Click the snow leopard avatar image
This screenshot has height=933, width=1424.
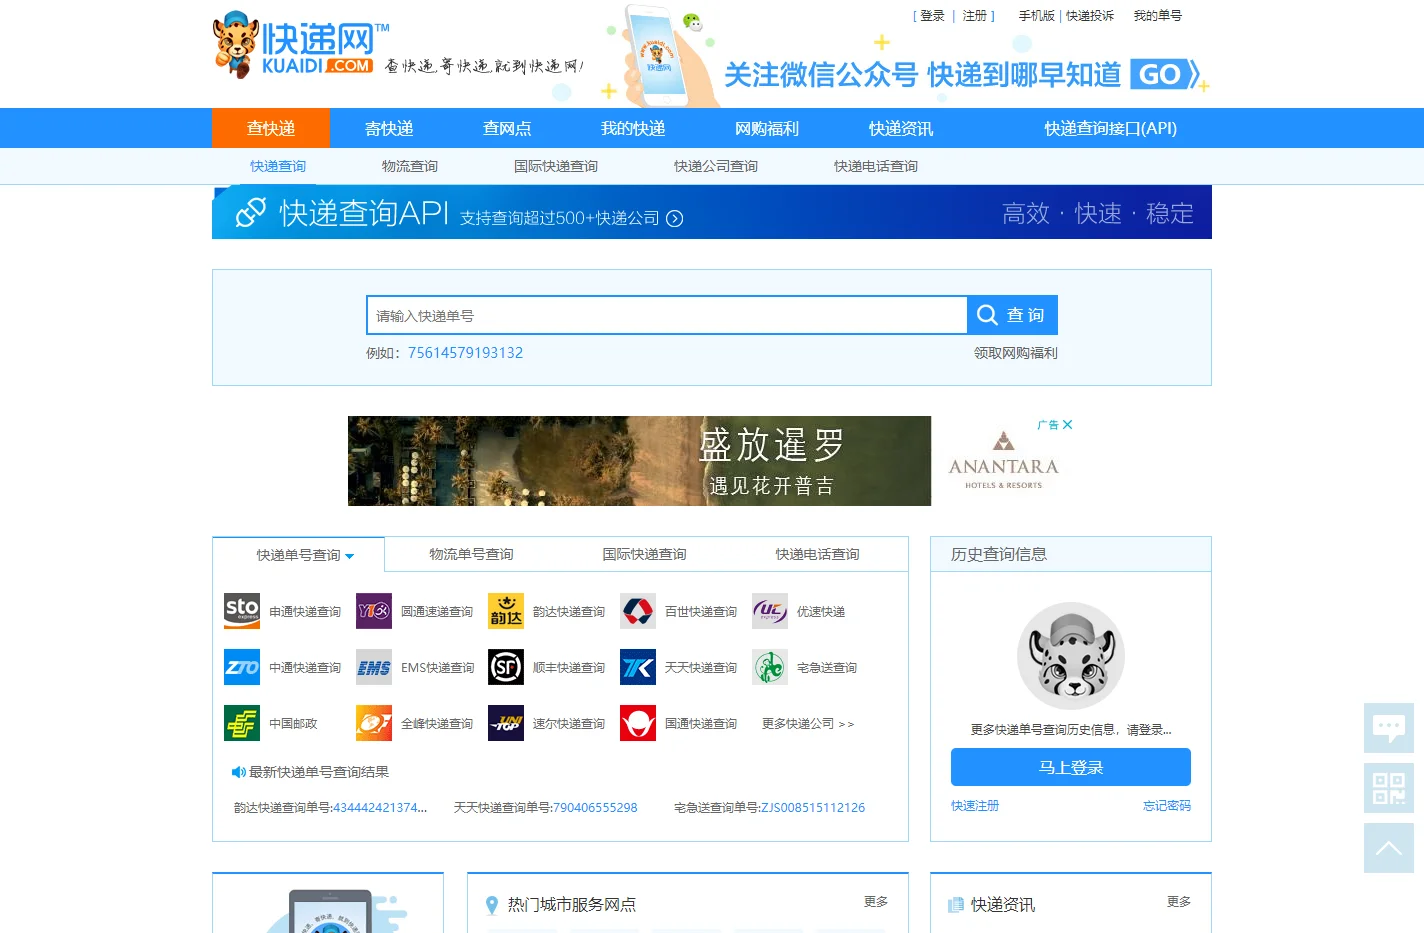1071,656
